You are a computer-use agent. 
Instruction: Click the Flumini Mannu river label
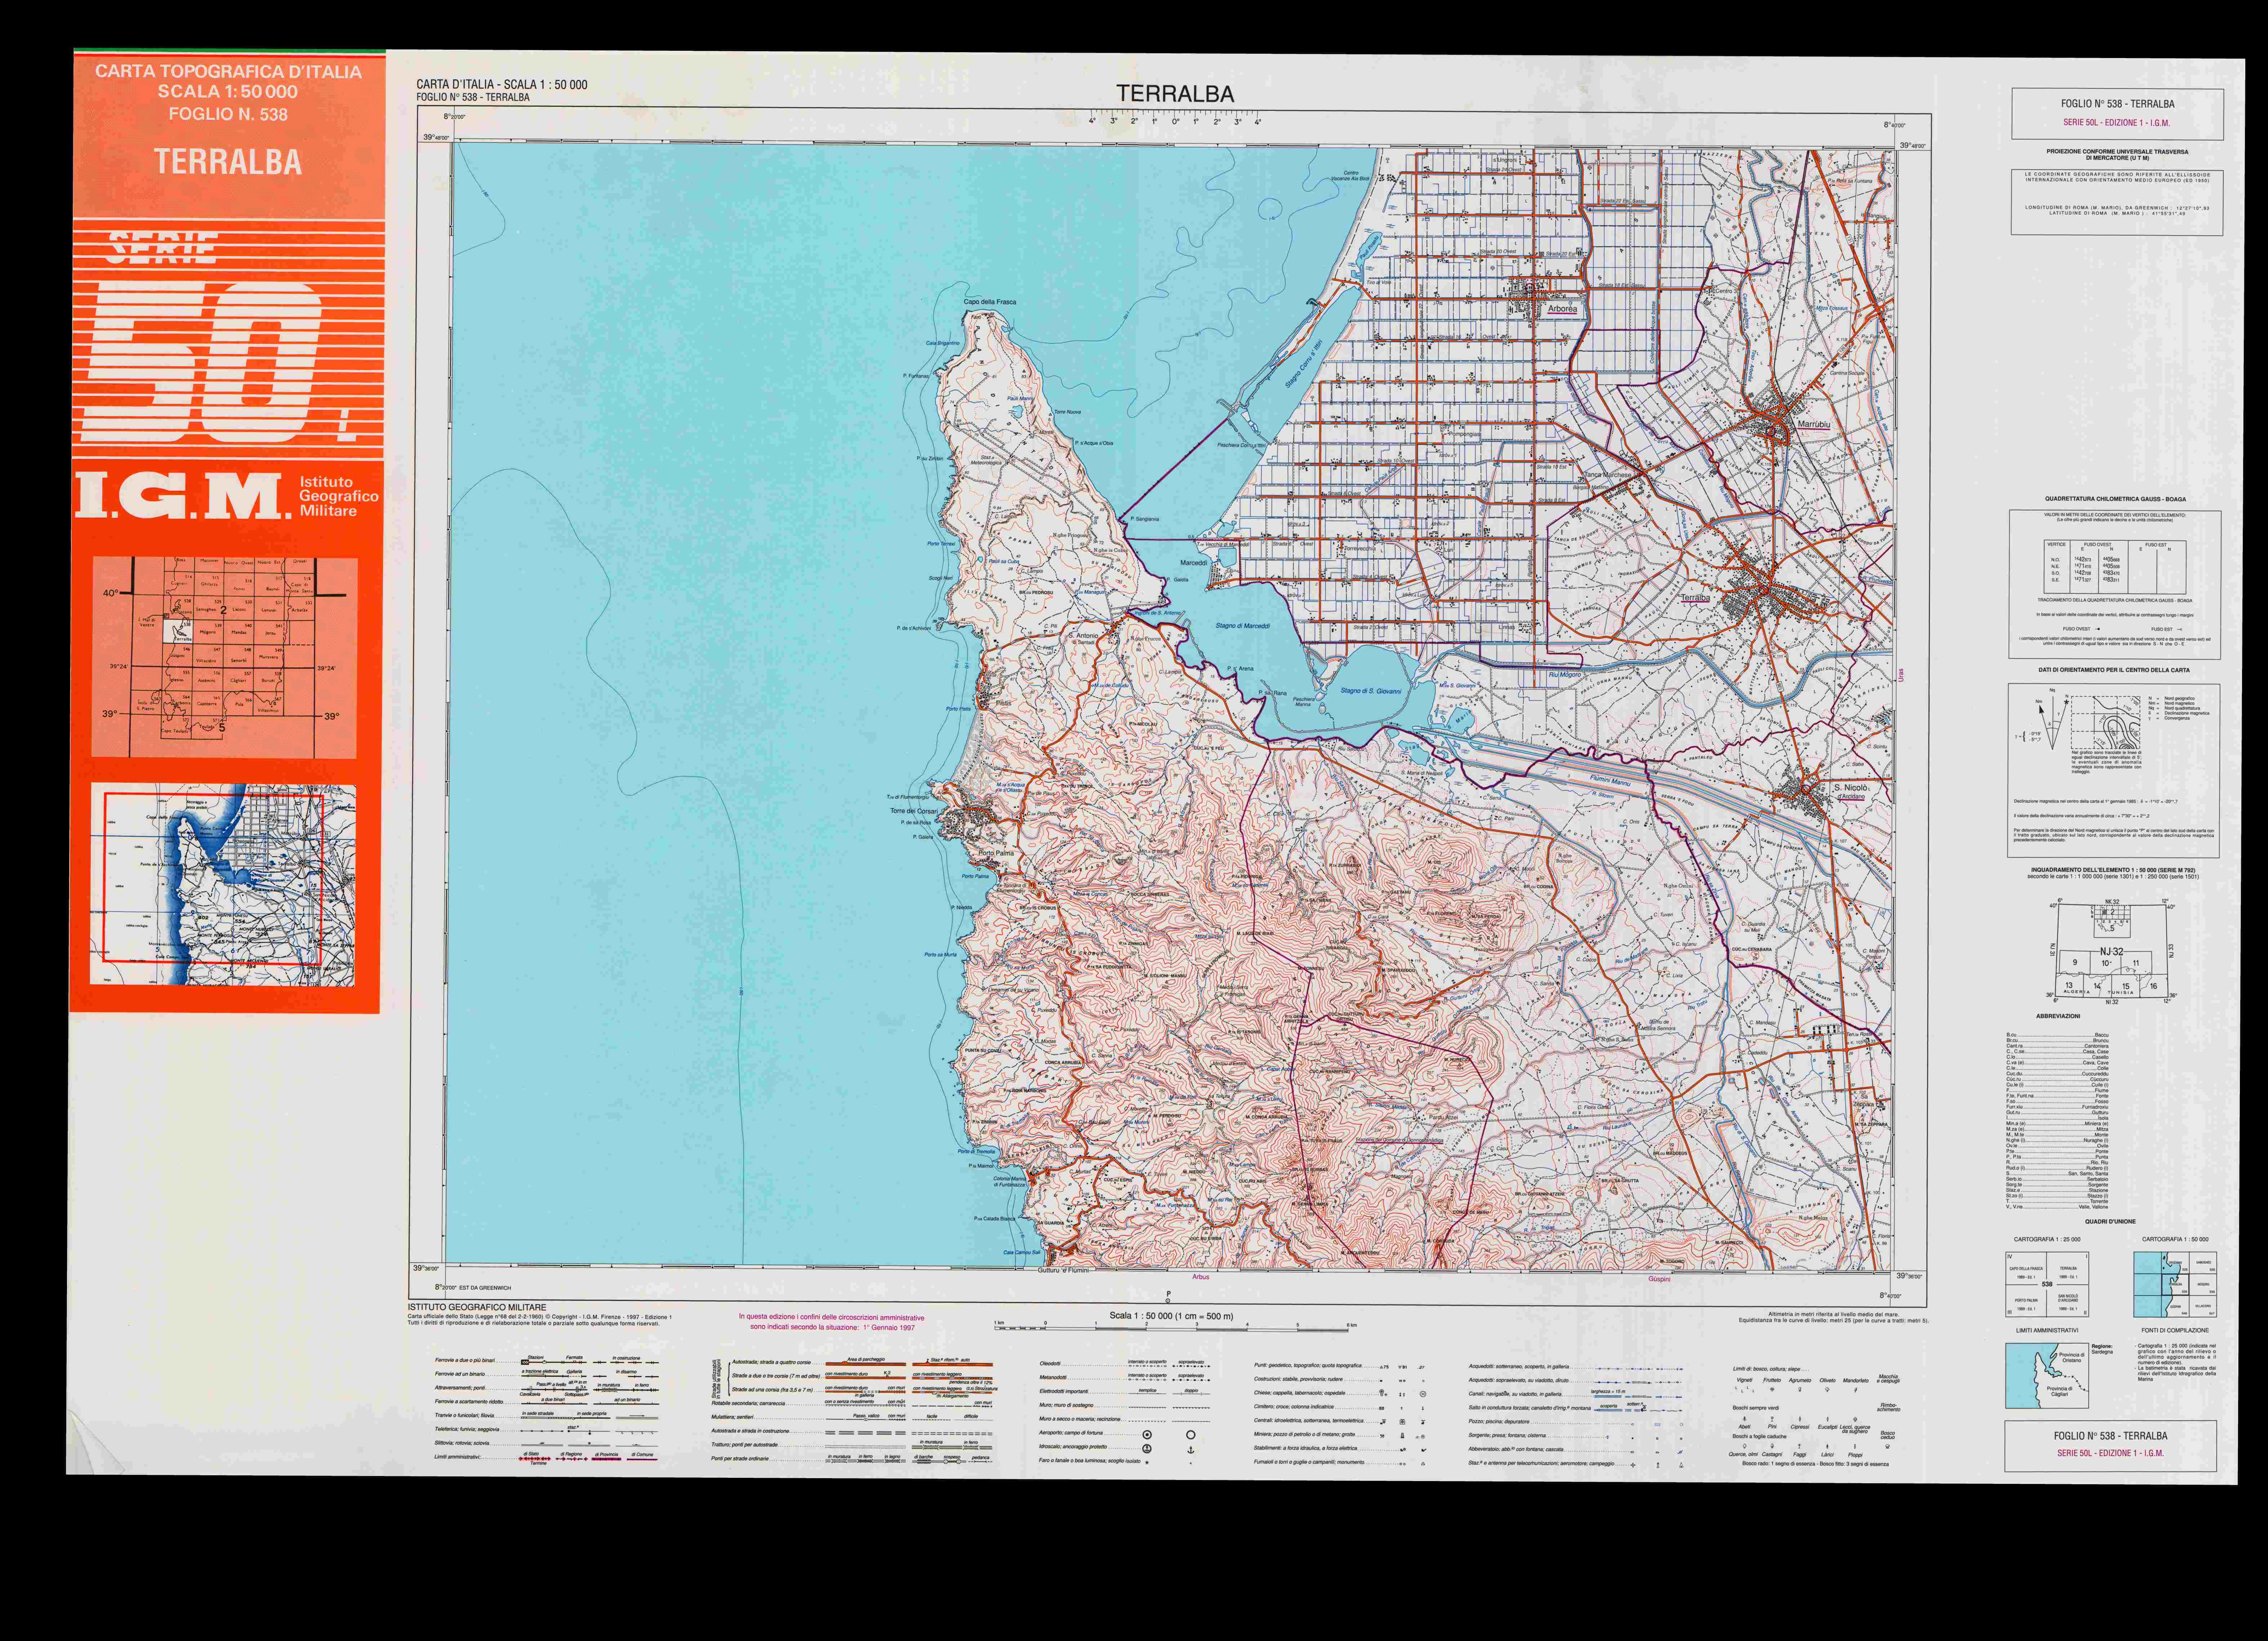click(x=1610, y=780)
